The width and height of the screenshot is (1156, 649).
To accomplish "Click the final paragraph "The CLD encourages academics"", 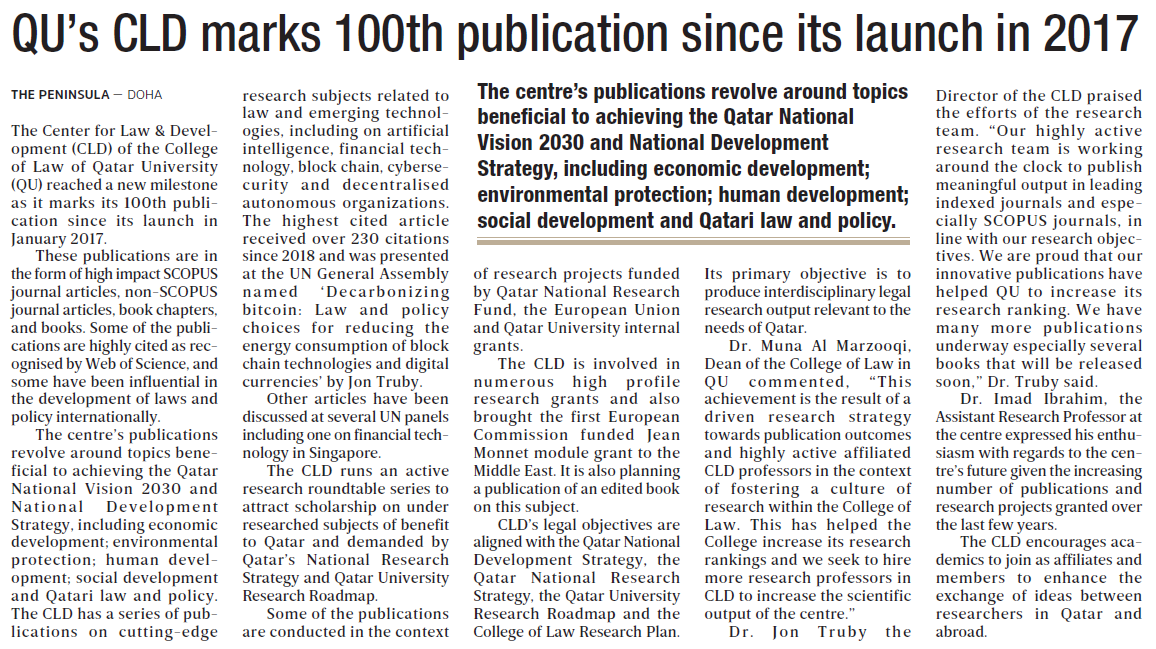I will (x=1038, y=587).
